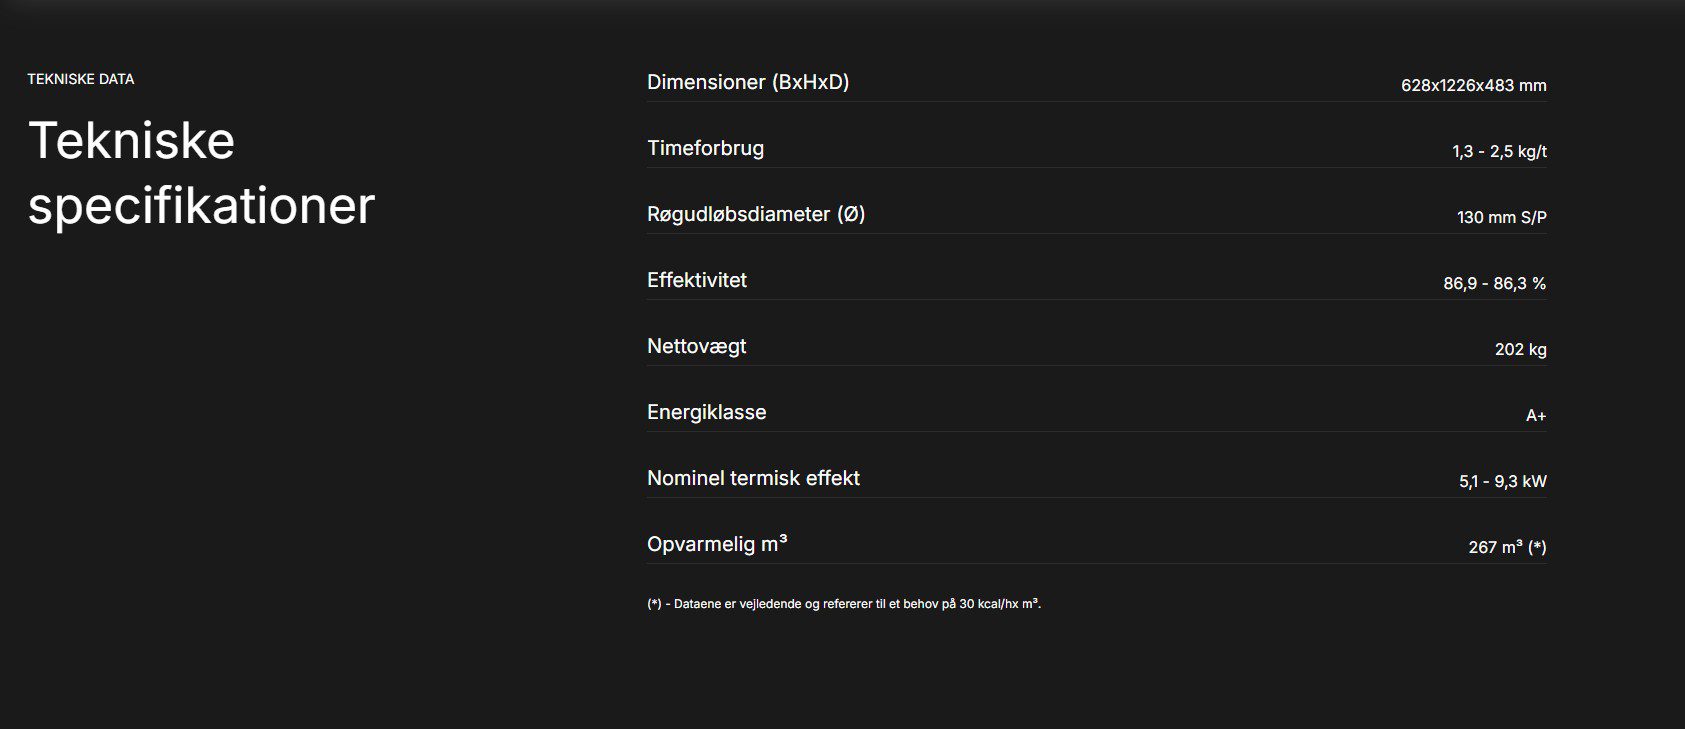Select the Nettovægt row label
This screenshot has height=729, width=1685.
coord(696,346)
